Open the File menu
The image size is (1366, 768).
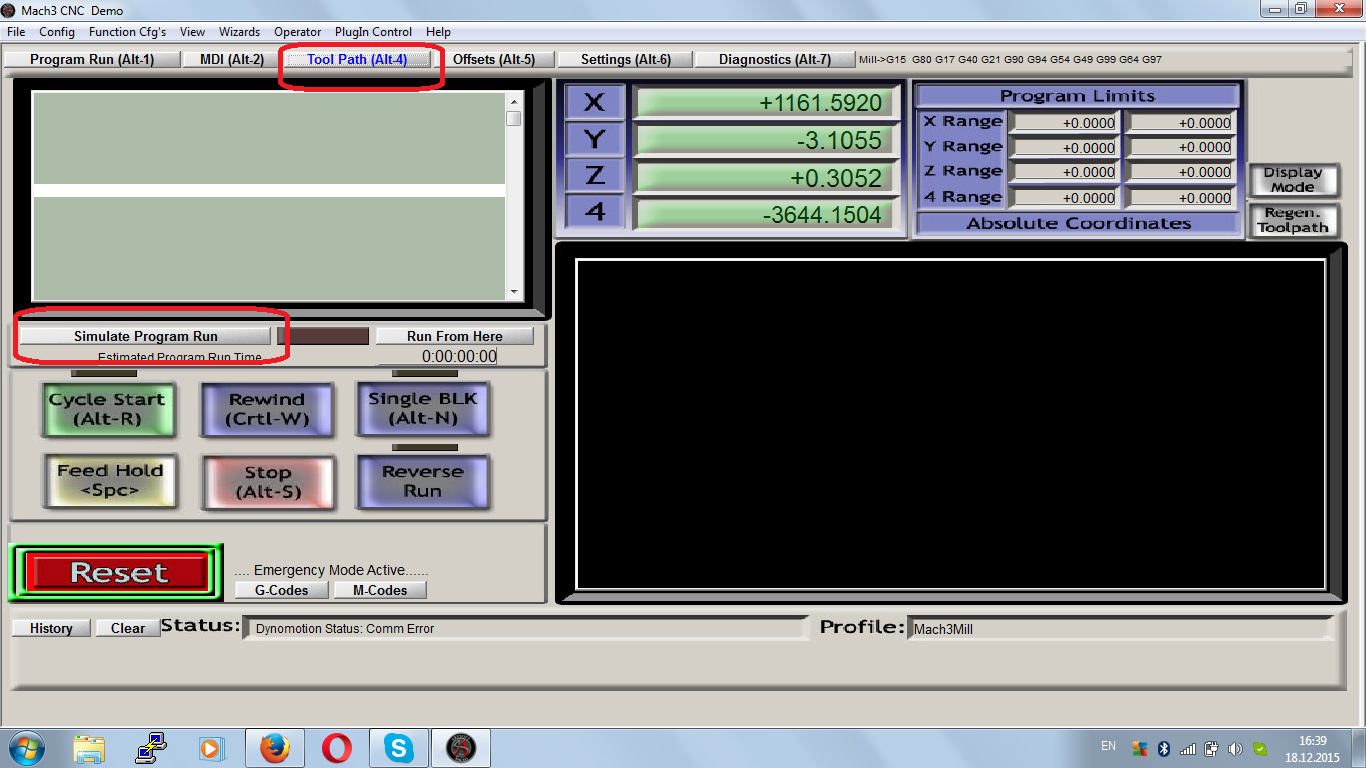point(16,32)
